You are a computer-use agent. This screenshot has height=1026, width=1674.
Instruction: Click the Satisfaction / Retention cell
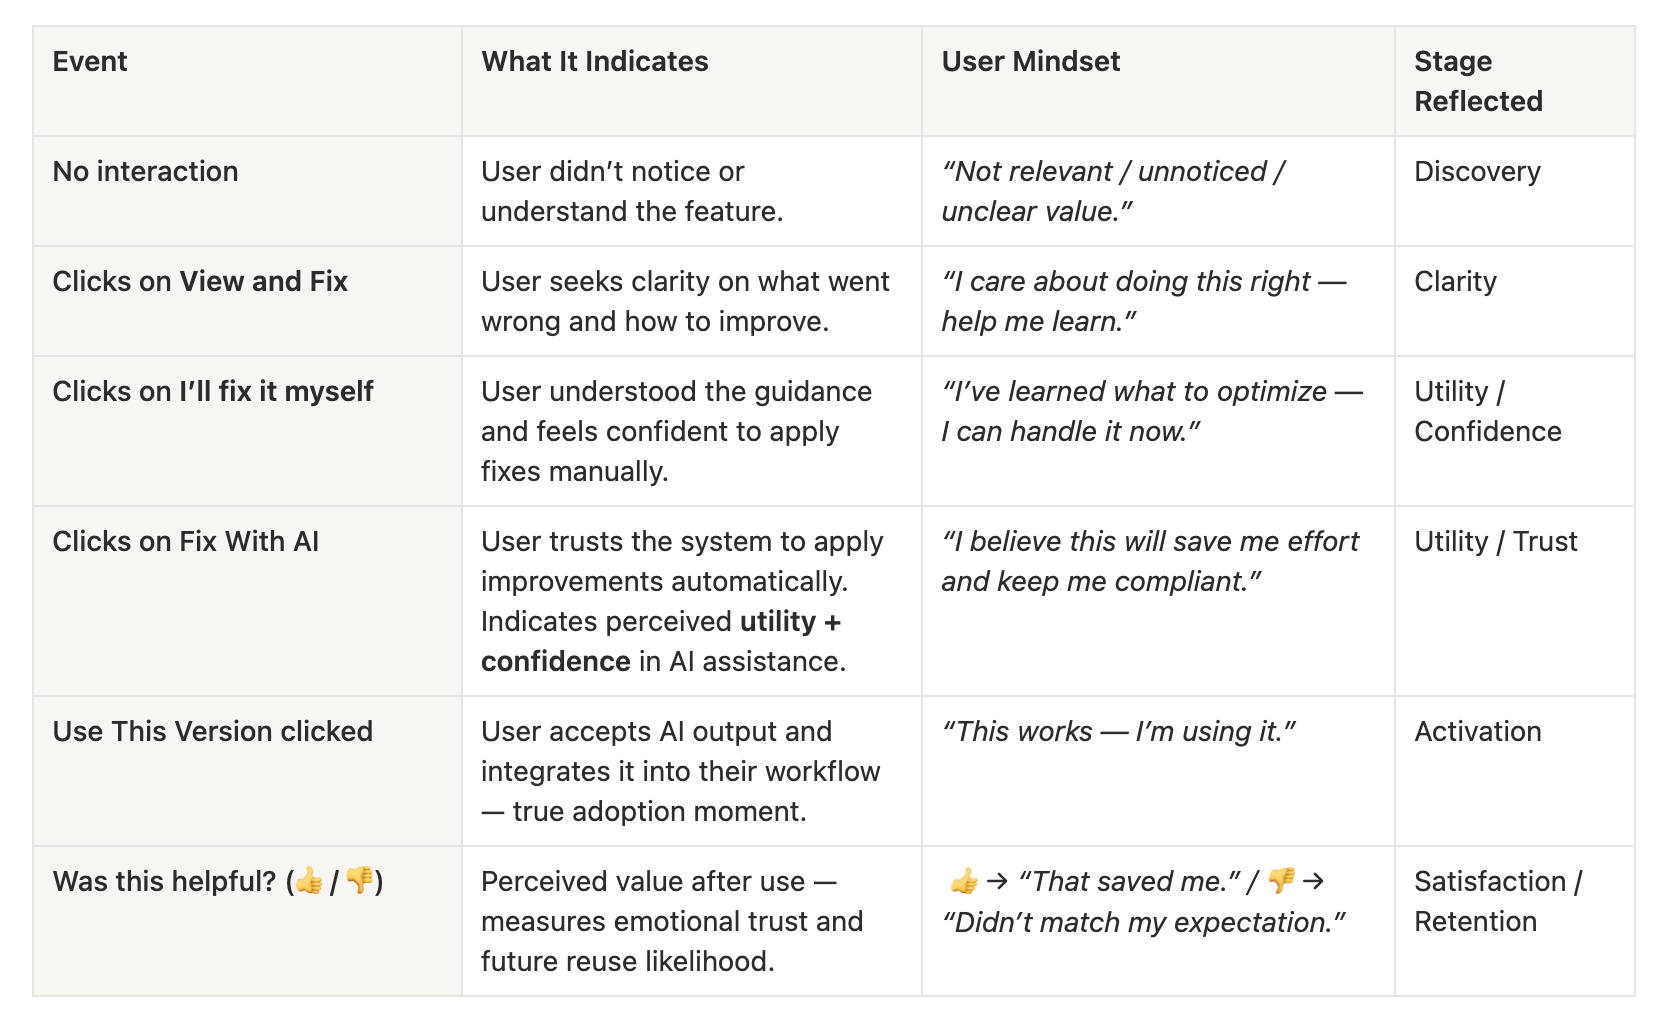tap(1515, 921)
